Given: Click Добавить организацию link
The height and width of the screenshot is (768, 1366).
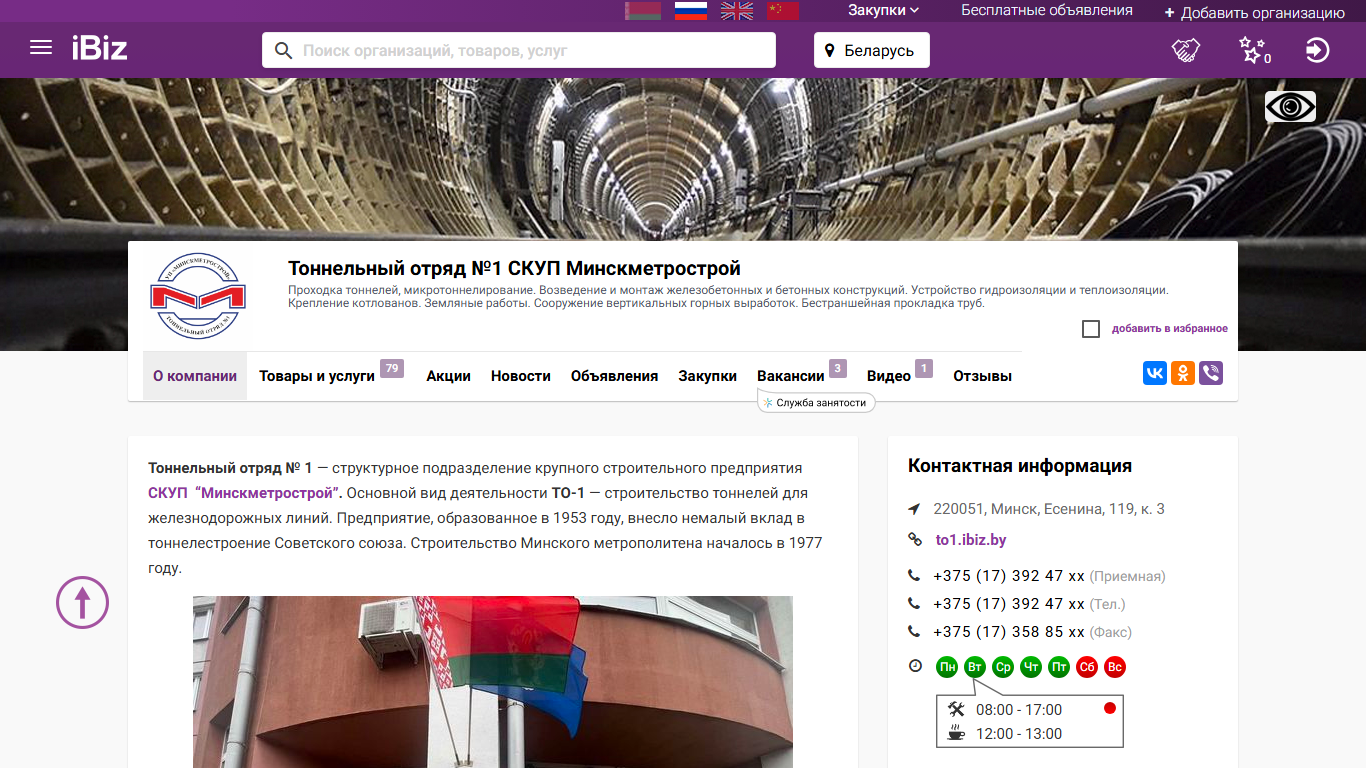Looking at the screenshot, I should tap(1254, 13).
